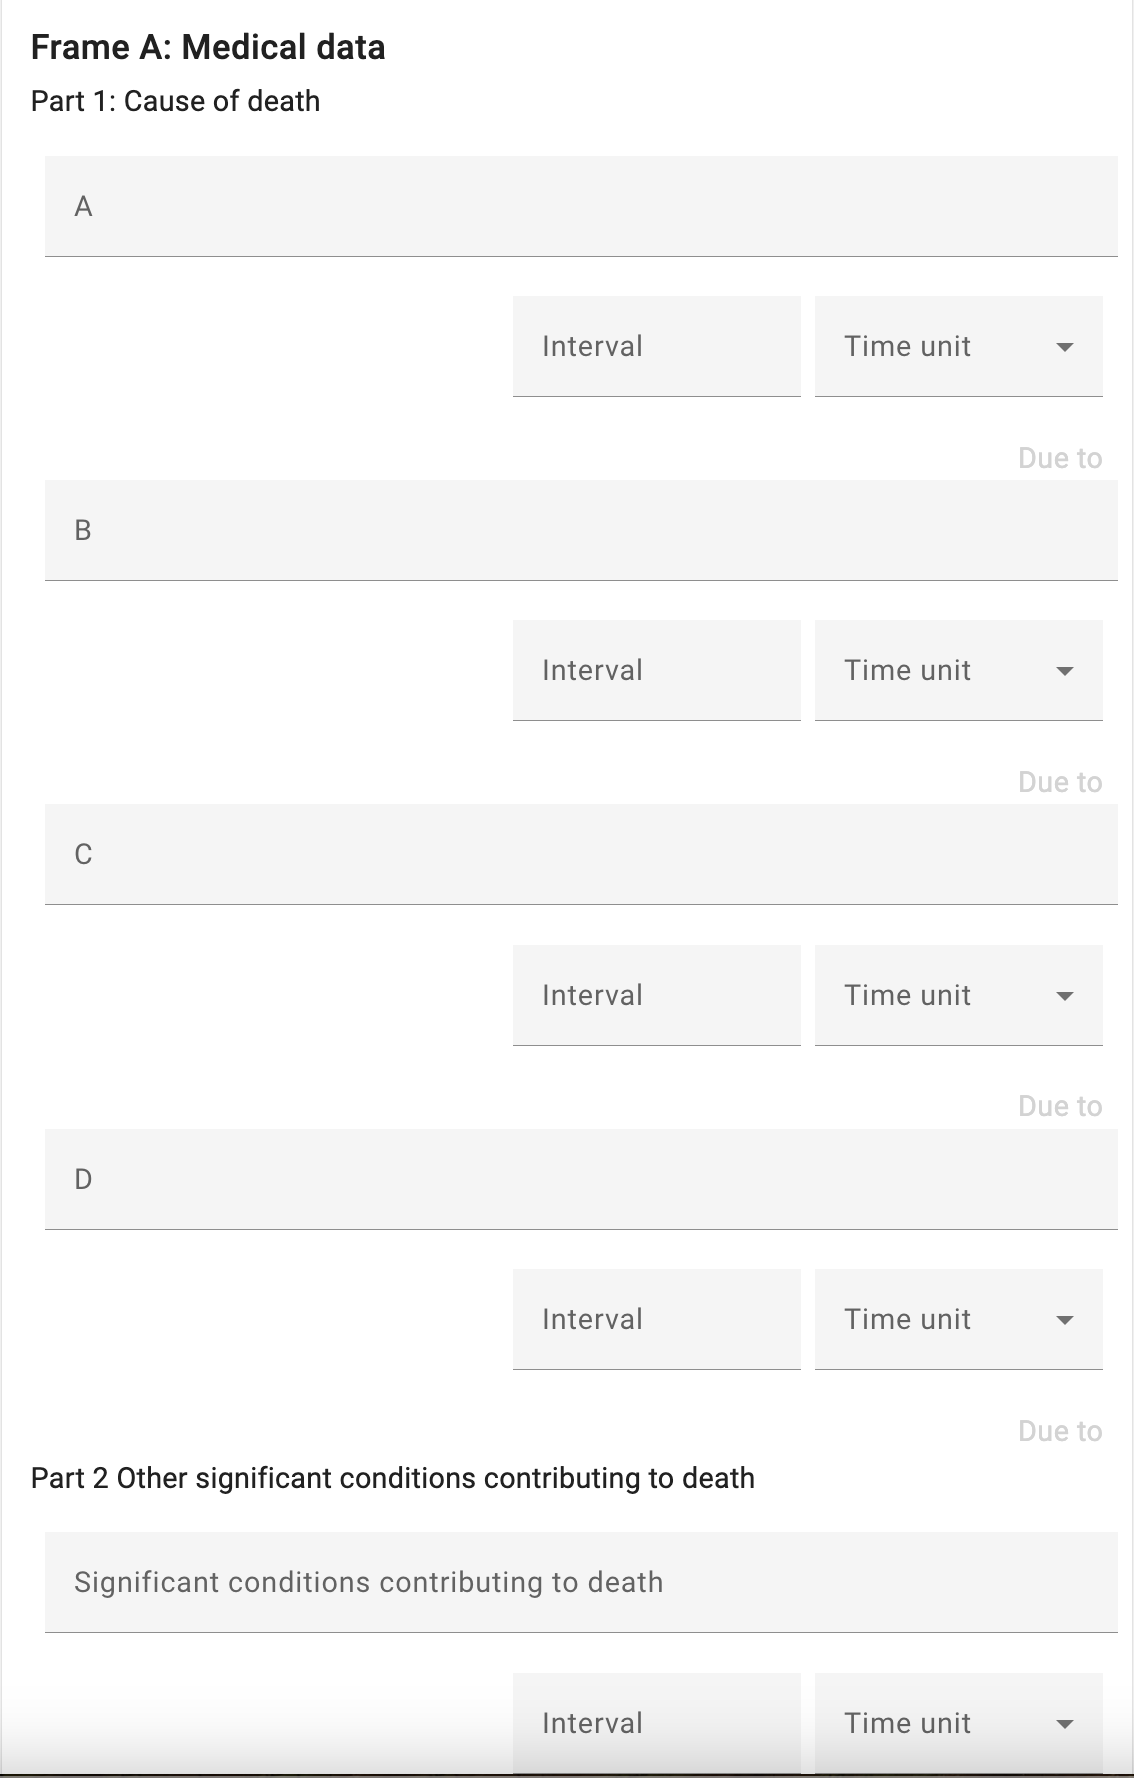Open the Time unit dropdown in Part 2
The image size is (1134, 1778).
pos(940,1723)
